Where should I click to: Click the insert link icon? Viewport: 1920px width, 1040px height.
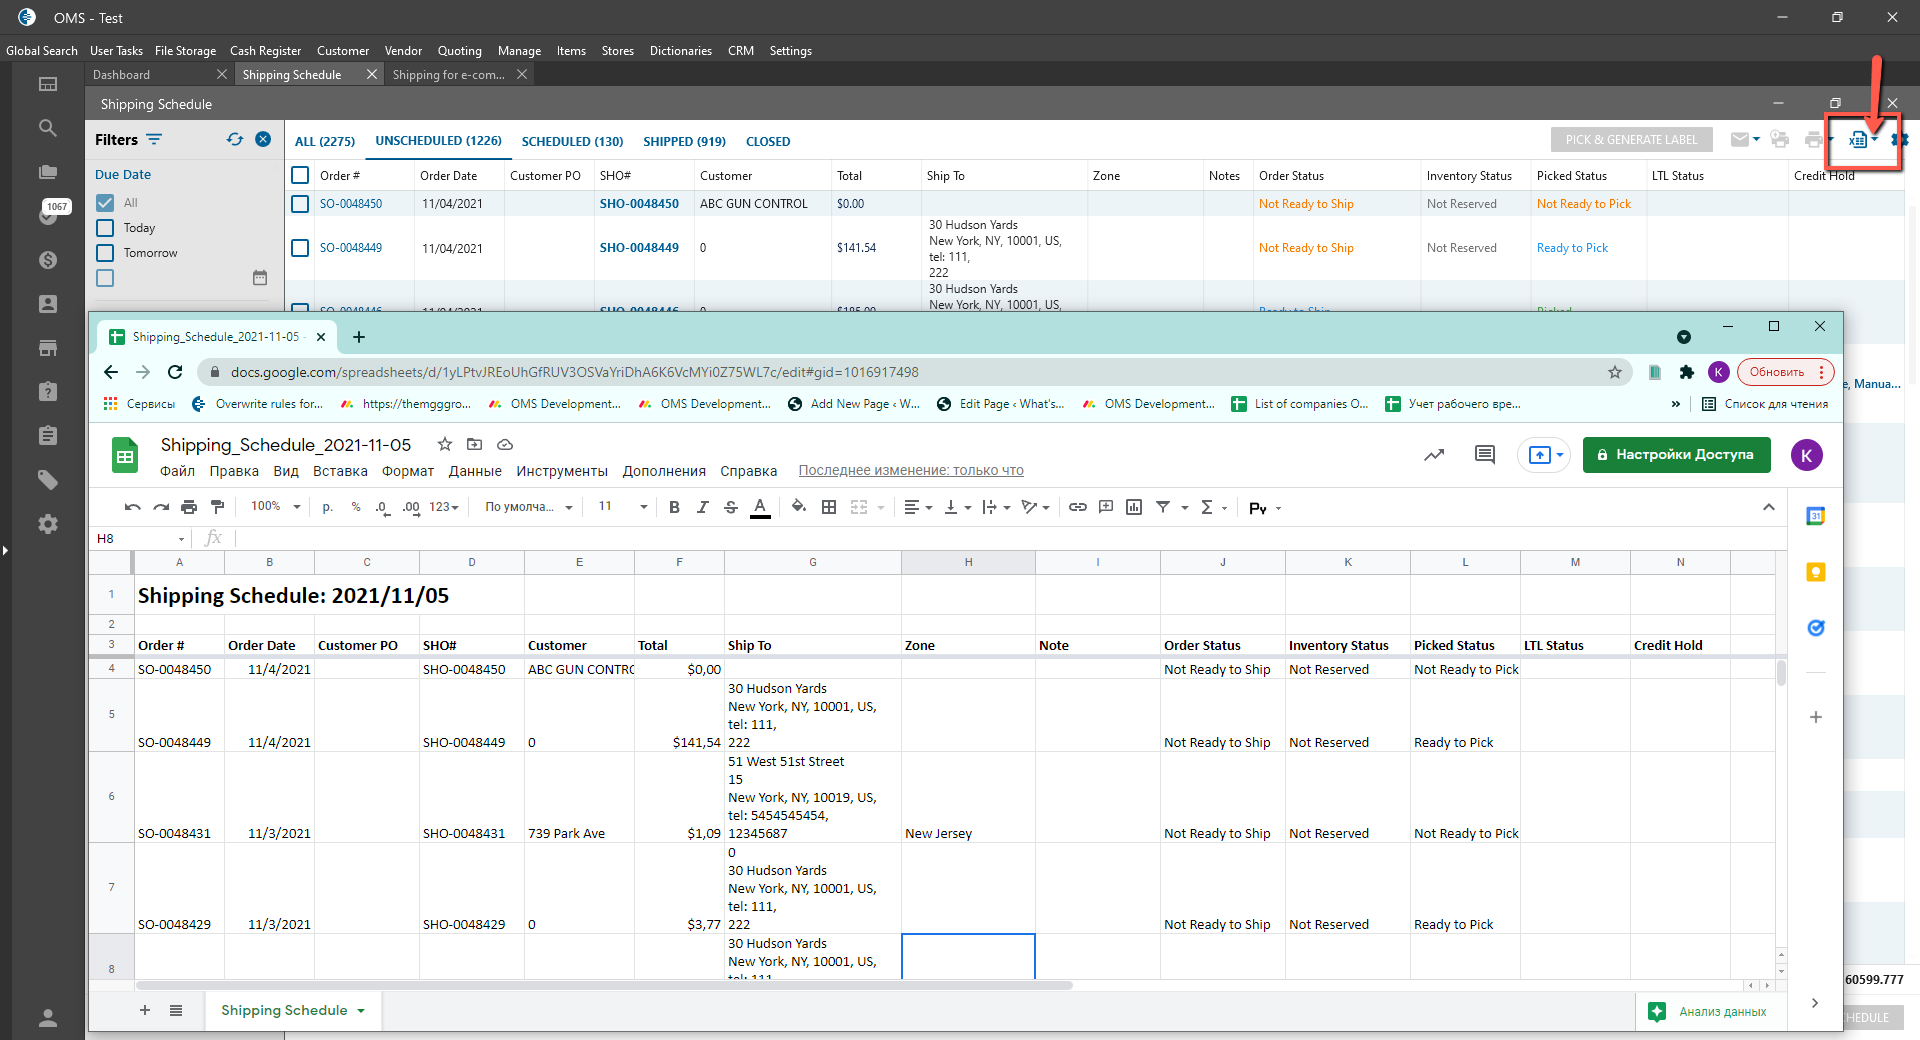[1077, 508]
